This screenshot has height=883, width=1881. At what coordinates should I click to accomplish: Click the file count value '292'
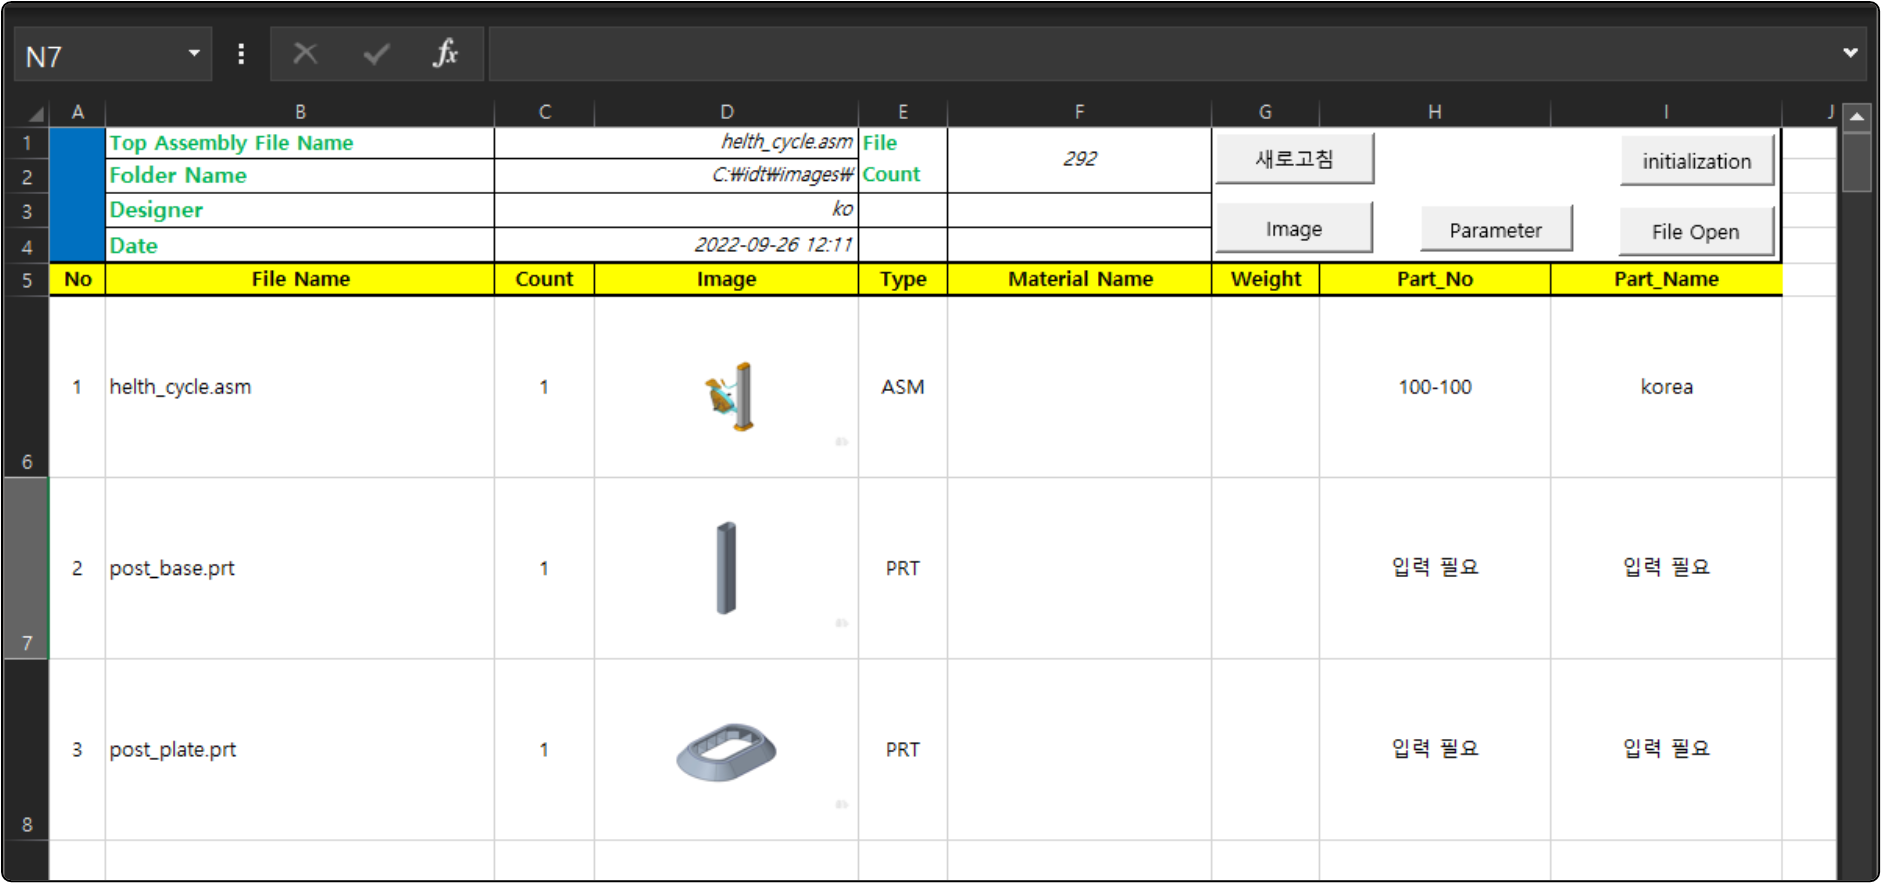pos(1079,159)
